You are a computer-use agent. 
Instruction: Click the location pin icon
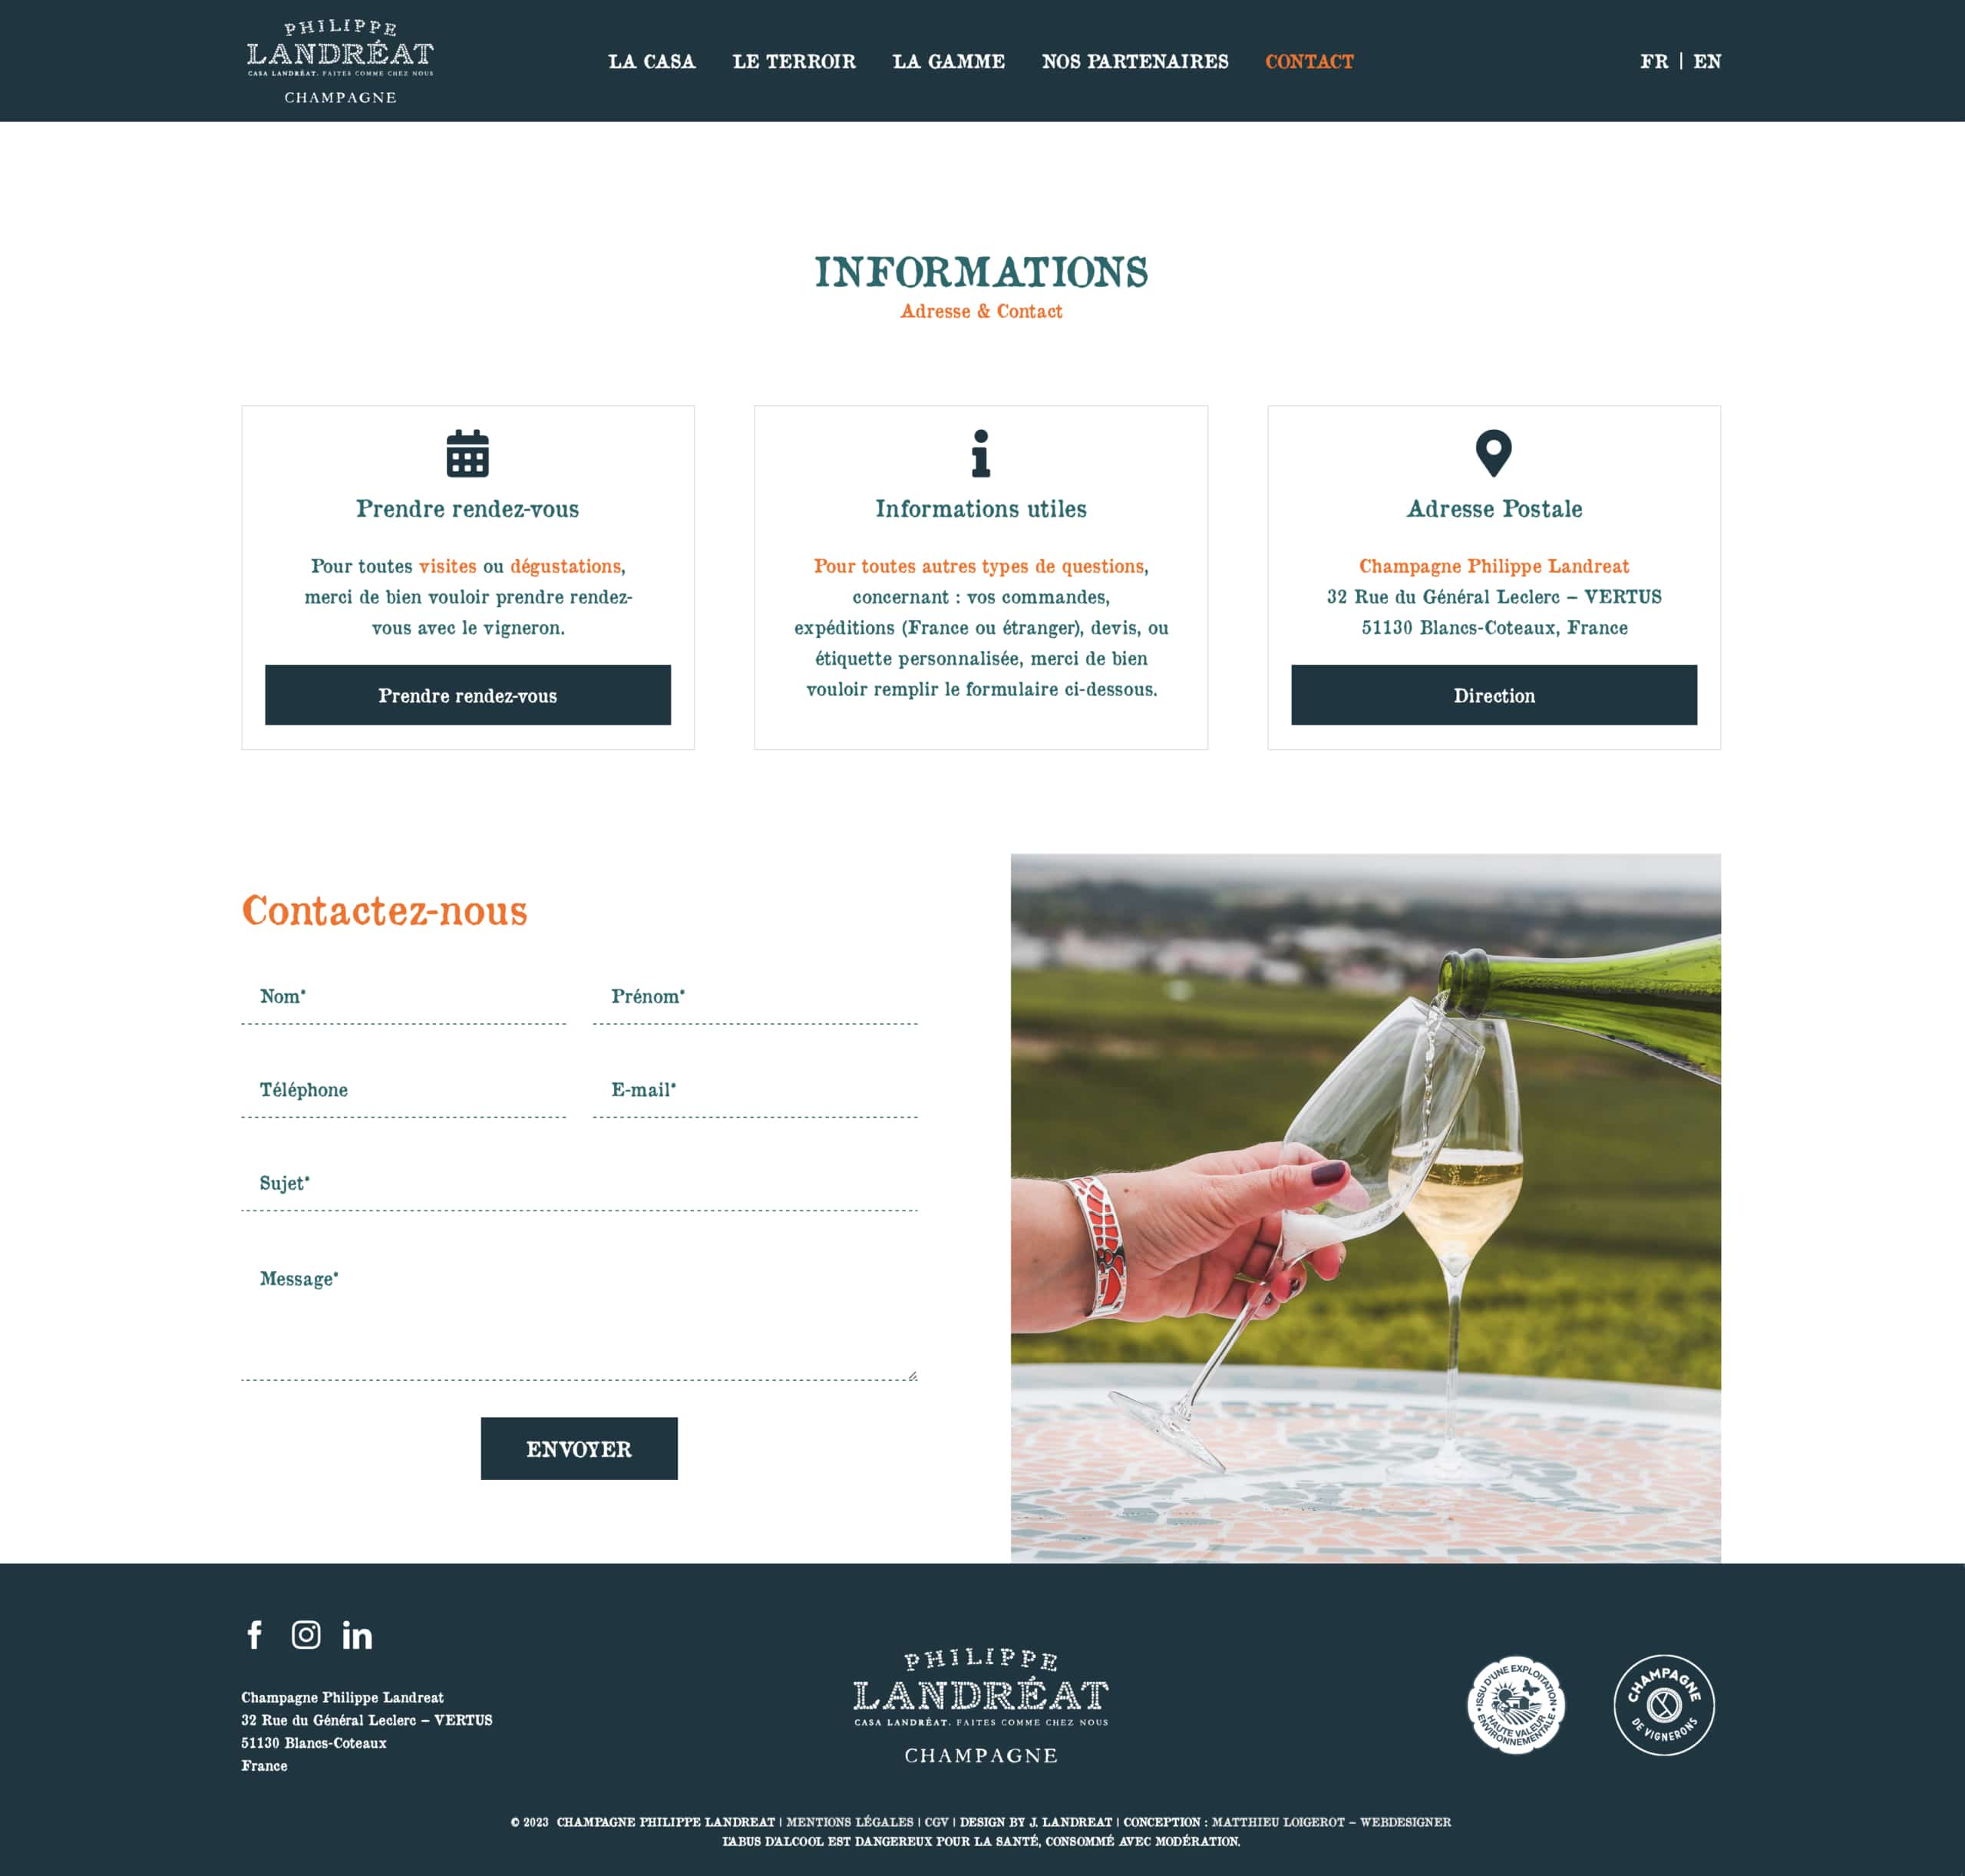coord(1493,453)
